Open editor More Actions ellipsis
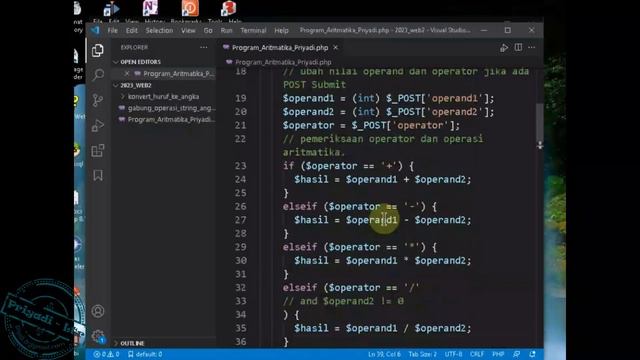The image size is (640, 360). [531, 47]
